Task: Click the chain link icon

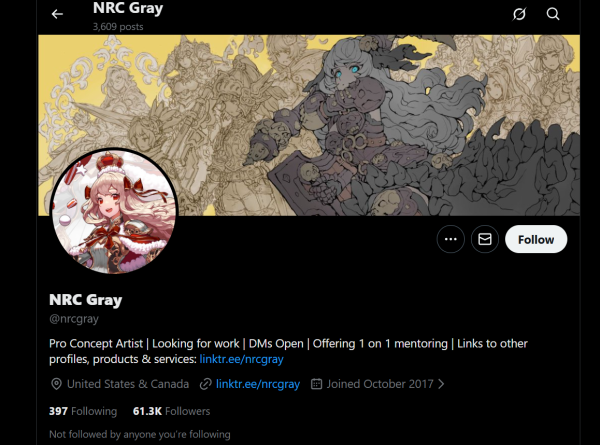Action: (205, 384)
